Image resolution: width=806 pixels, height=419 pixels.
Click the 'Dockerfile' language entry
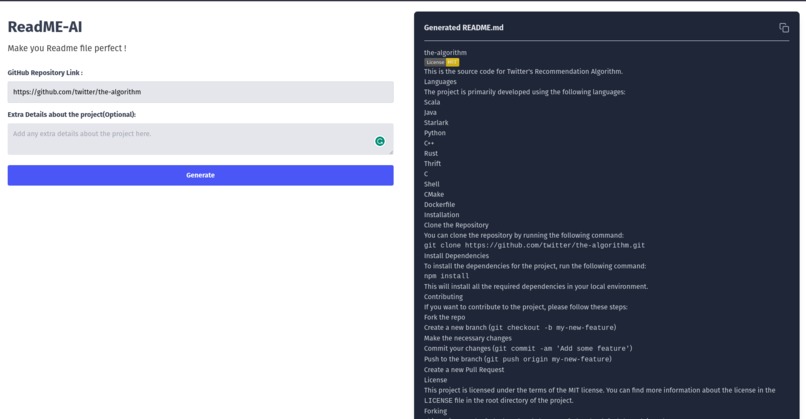click(439, 205)
